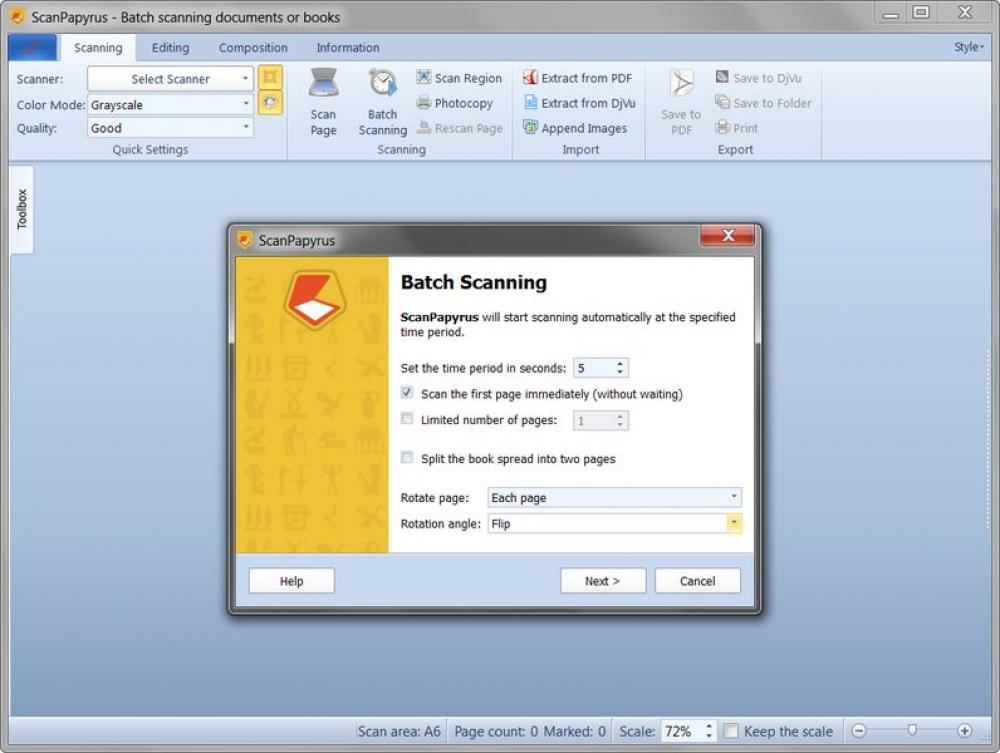Open the Composition tab
Screen dimensions: 1000x753
tap(253, 48)
